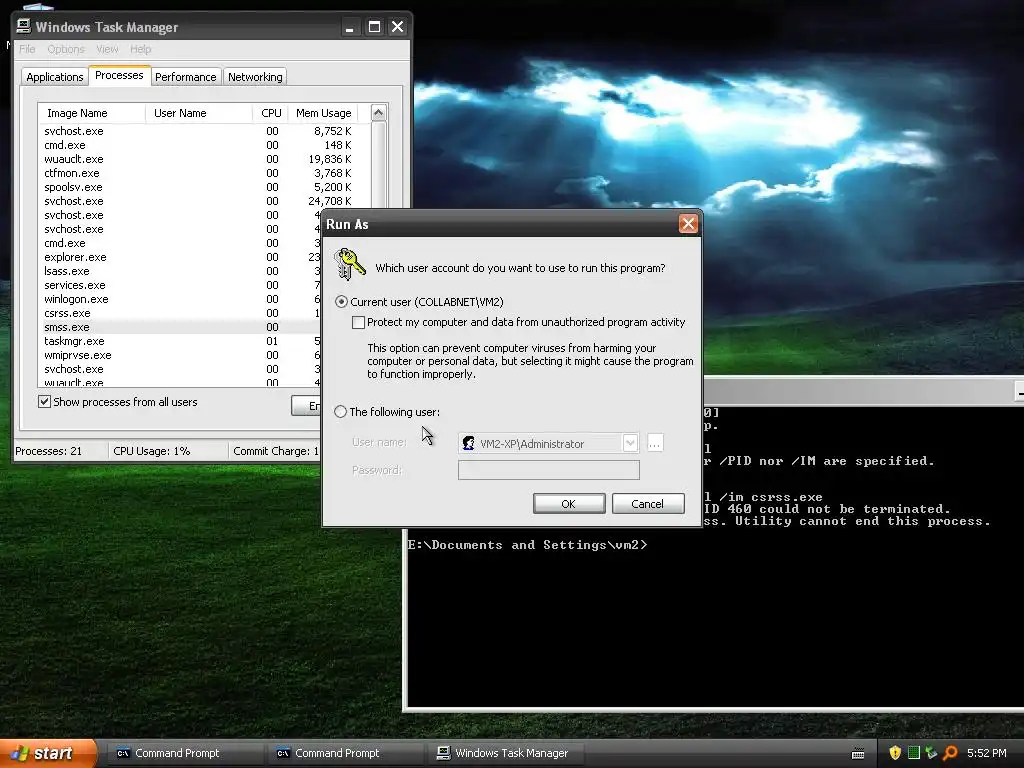Toggle Show processes from all users
This screenshot has width=1024, height=768.
coord(44,402)
